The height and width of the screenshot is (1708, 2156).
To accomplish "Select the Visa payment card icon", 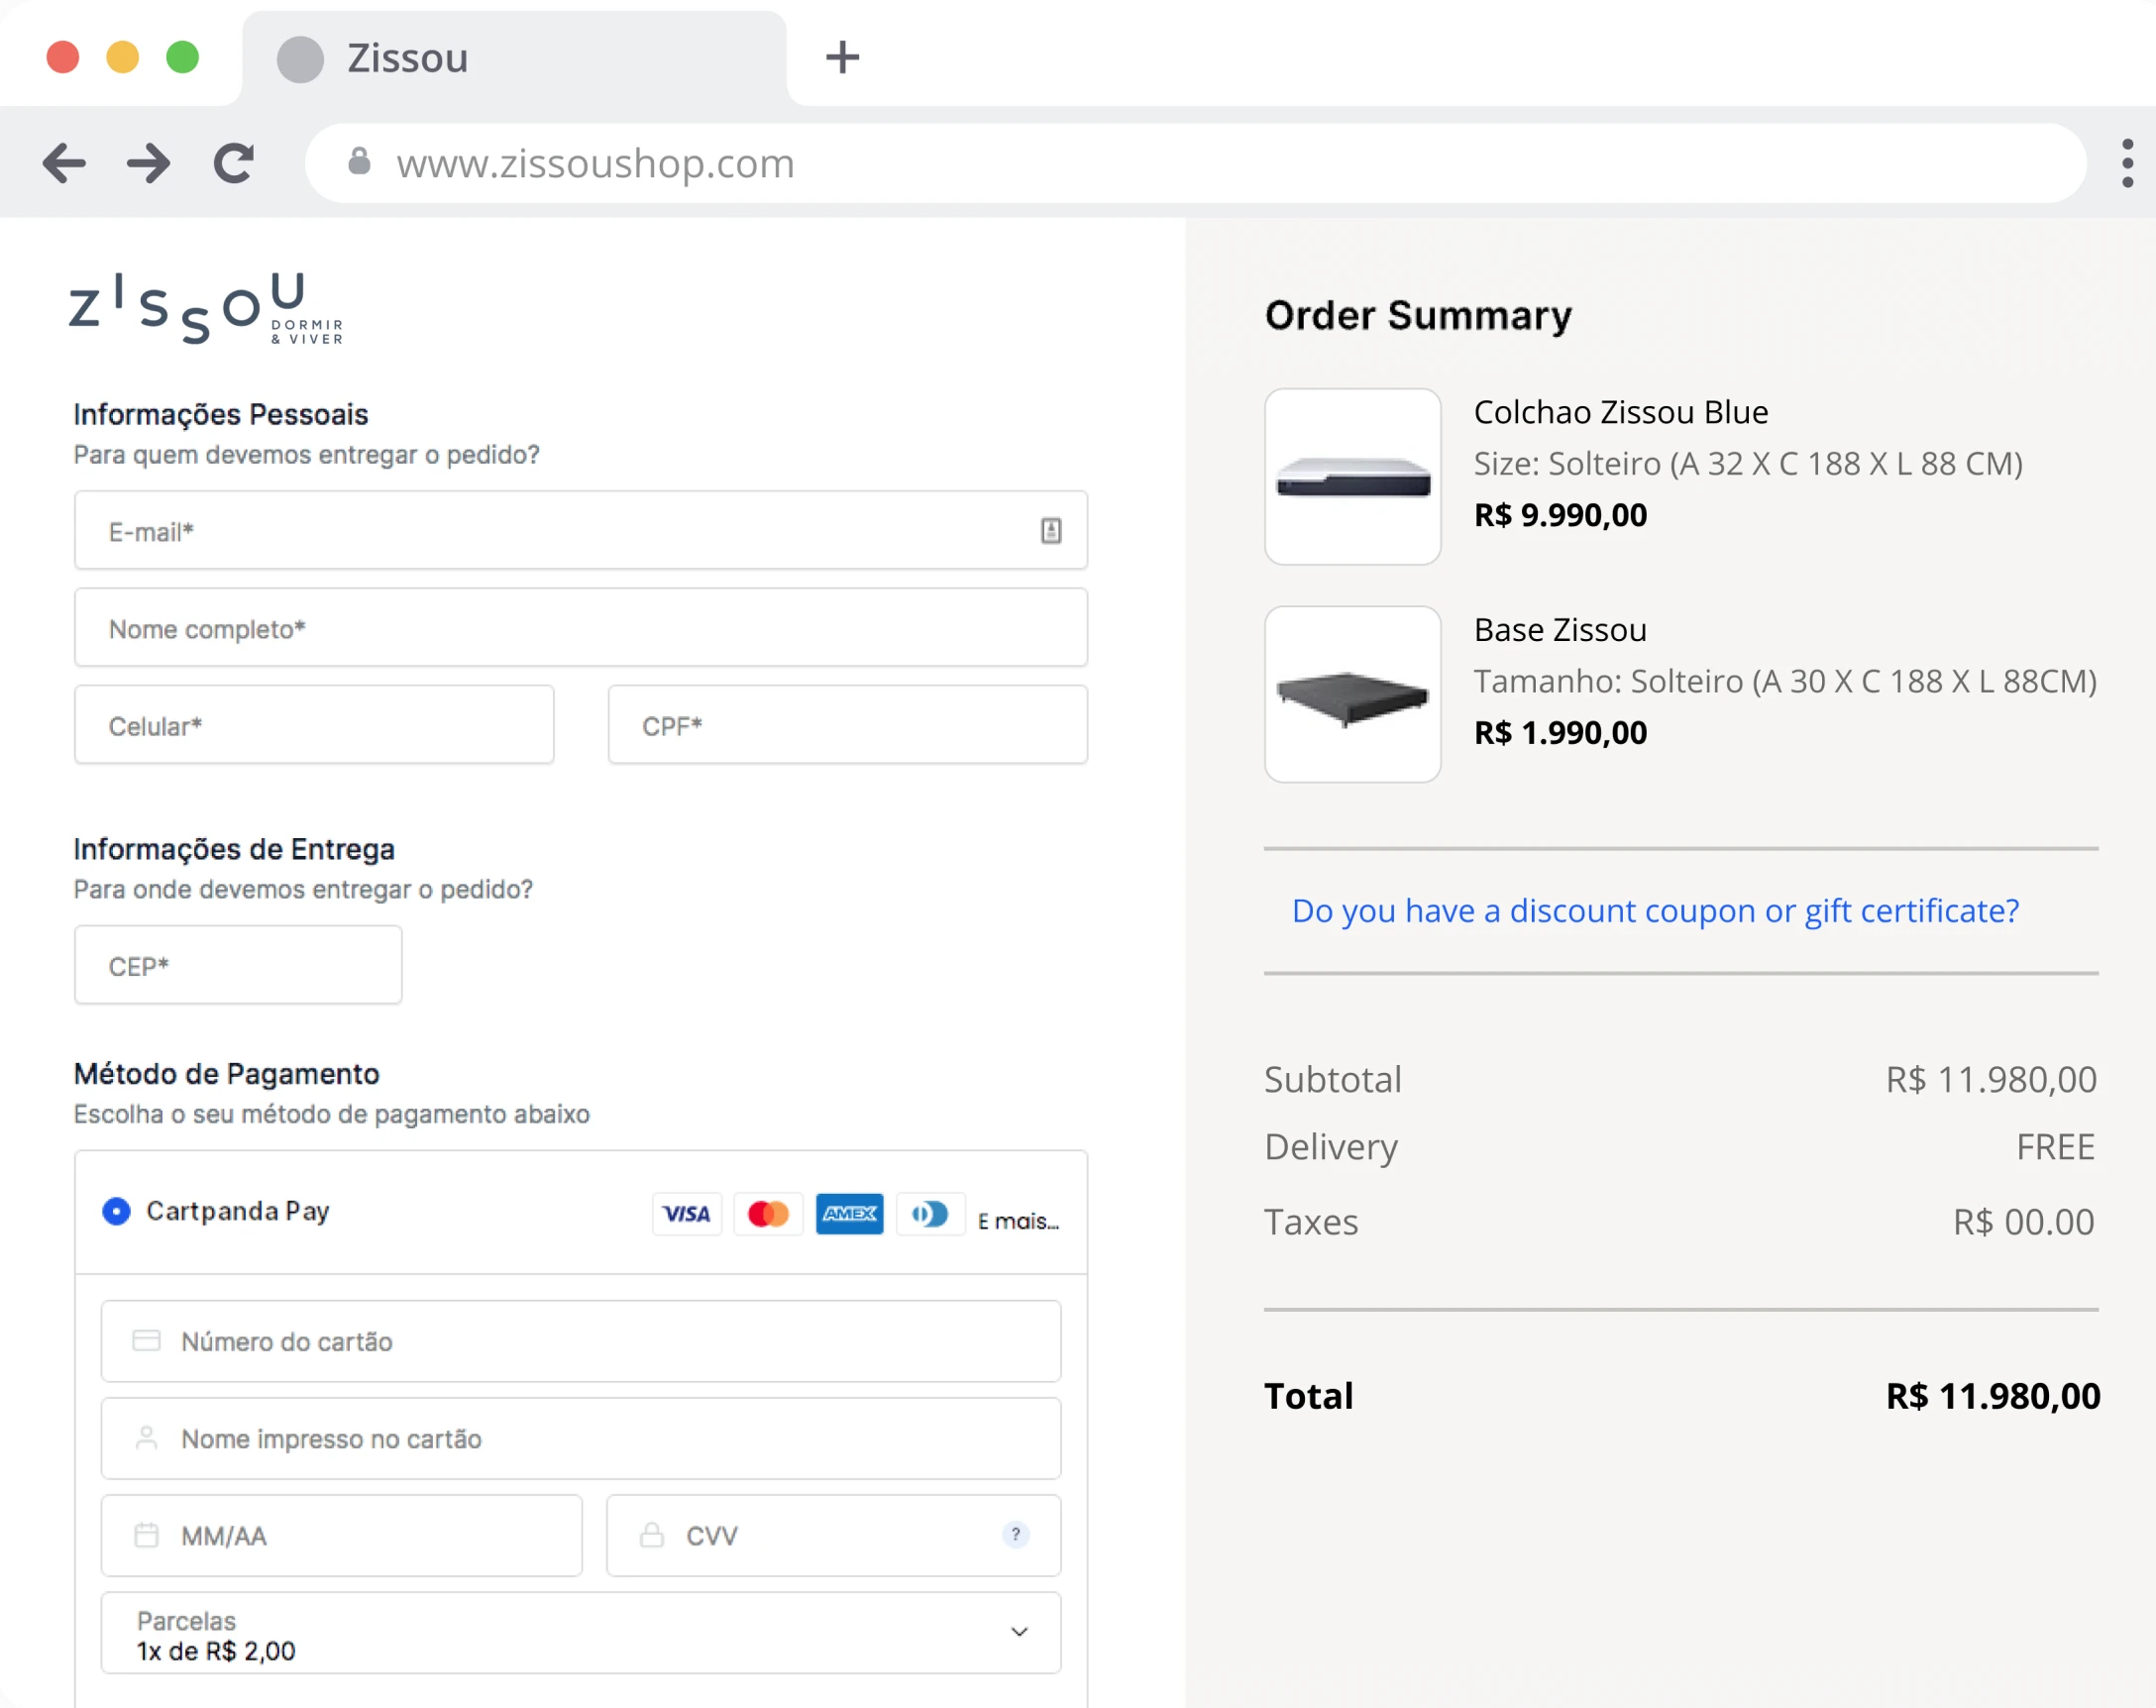I will (x=686, y=1214).
